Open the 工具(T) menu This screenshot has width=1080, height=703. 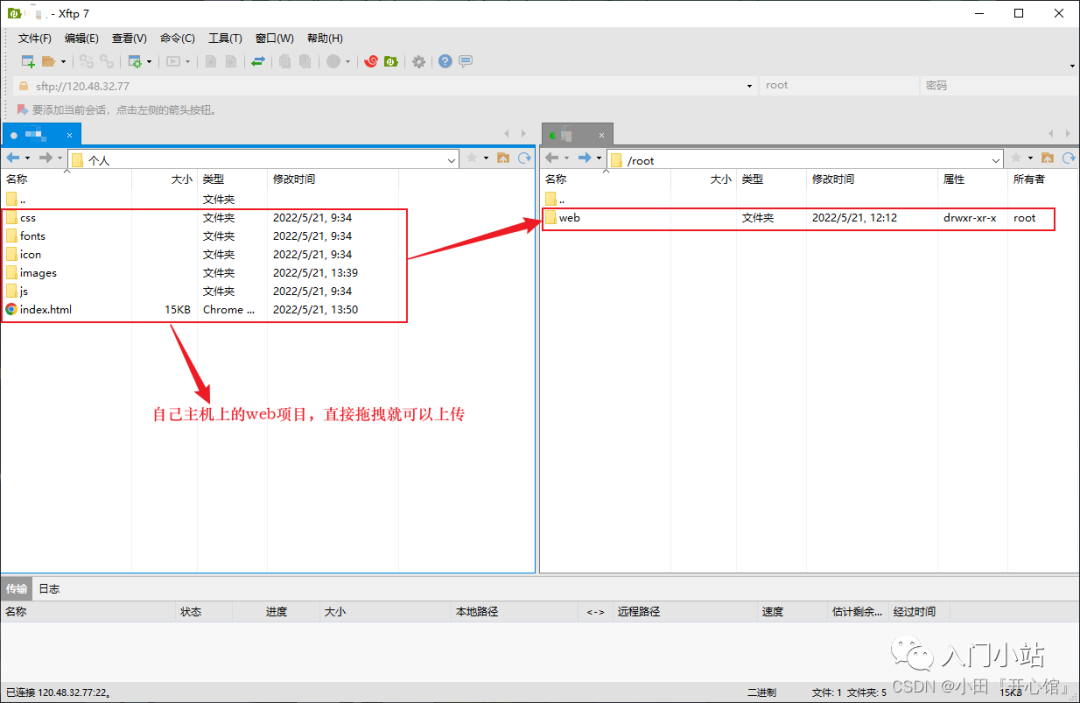224,38
